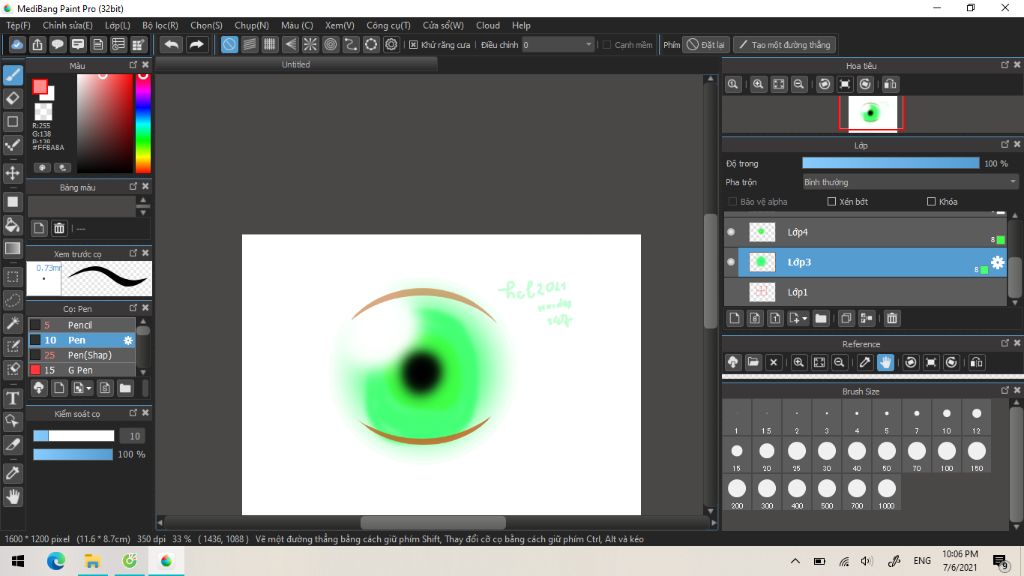Enable the Xén bớt checkbox
Image resolution: width=1024 pixels, height=576 pixels.
(831, 202)
